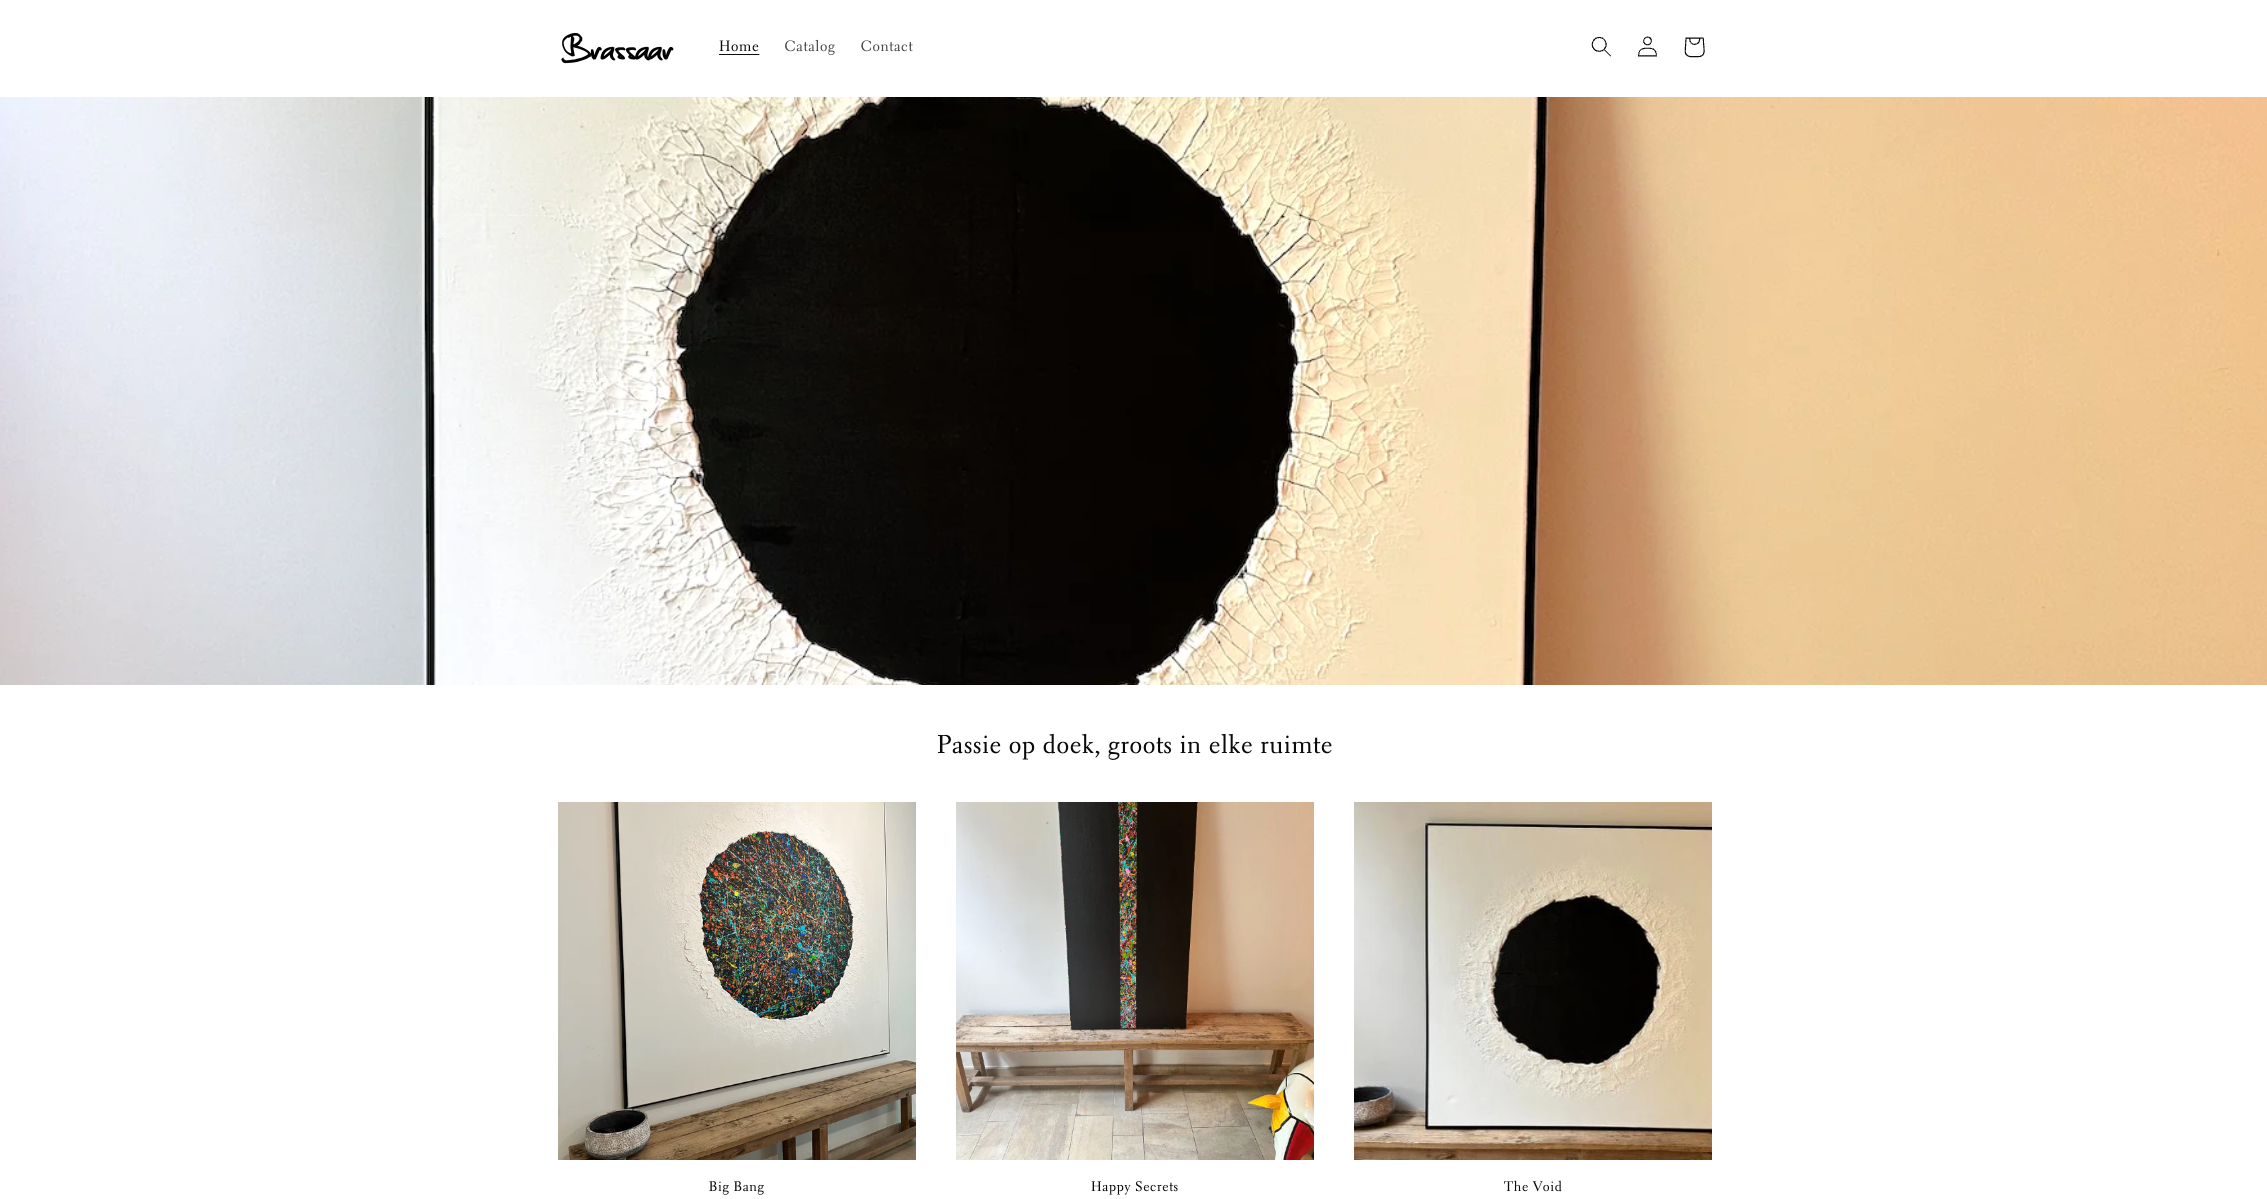Viewport: 2267px width, 1199px height.
Task: Open the search magnifier icon
Action: coord(1600,47)
